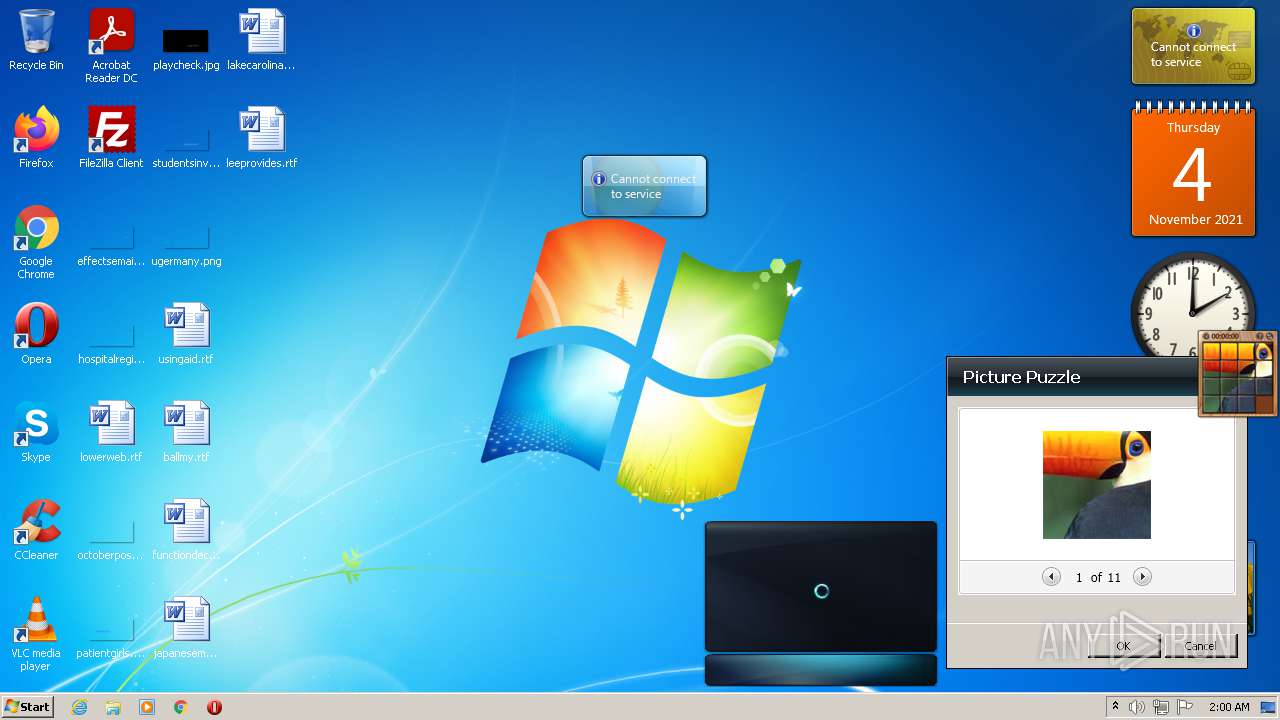The height and width of the screenshot is (720, 1280).
Task: Select the ballmy.rtf document icon
Action: pyautogui.click(x=186, y=432)
